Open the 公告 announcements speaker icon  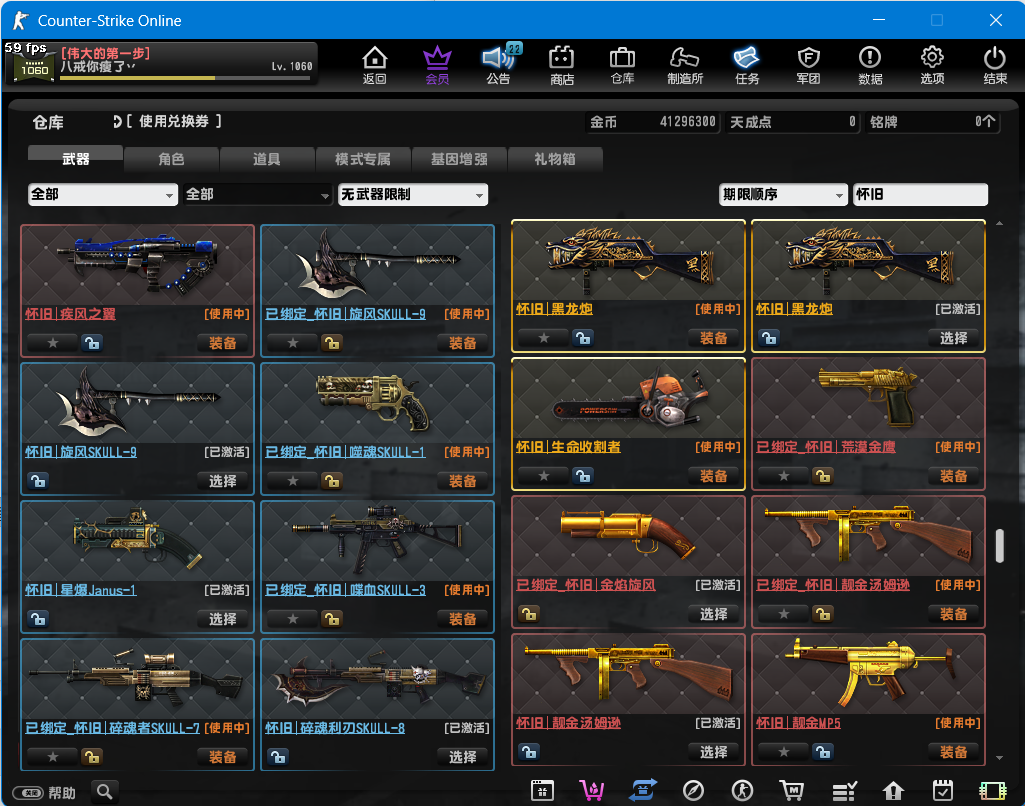tap(499, 65)
